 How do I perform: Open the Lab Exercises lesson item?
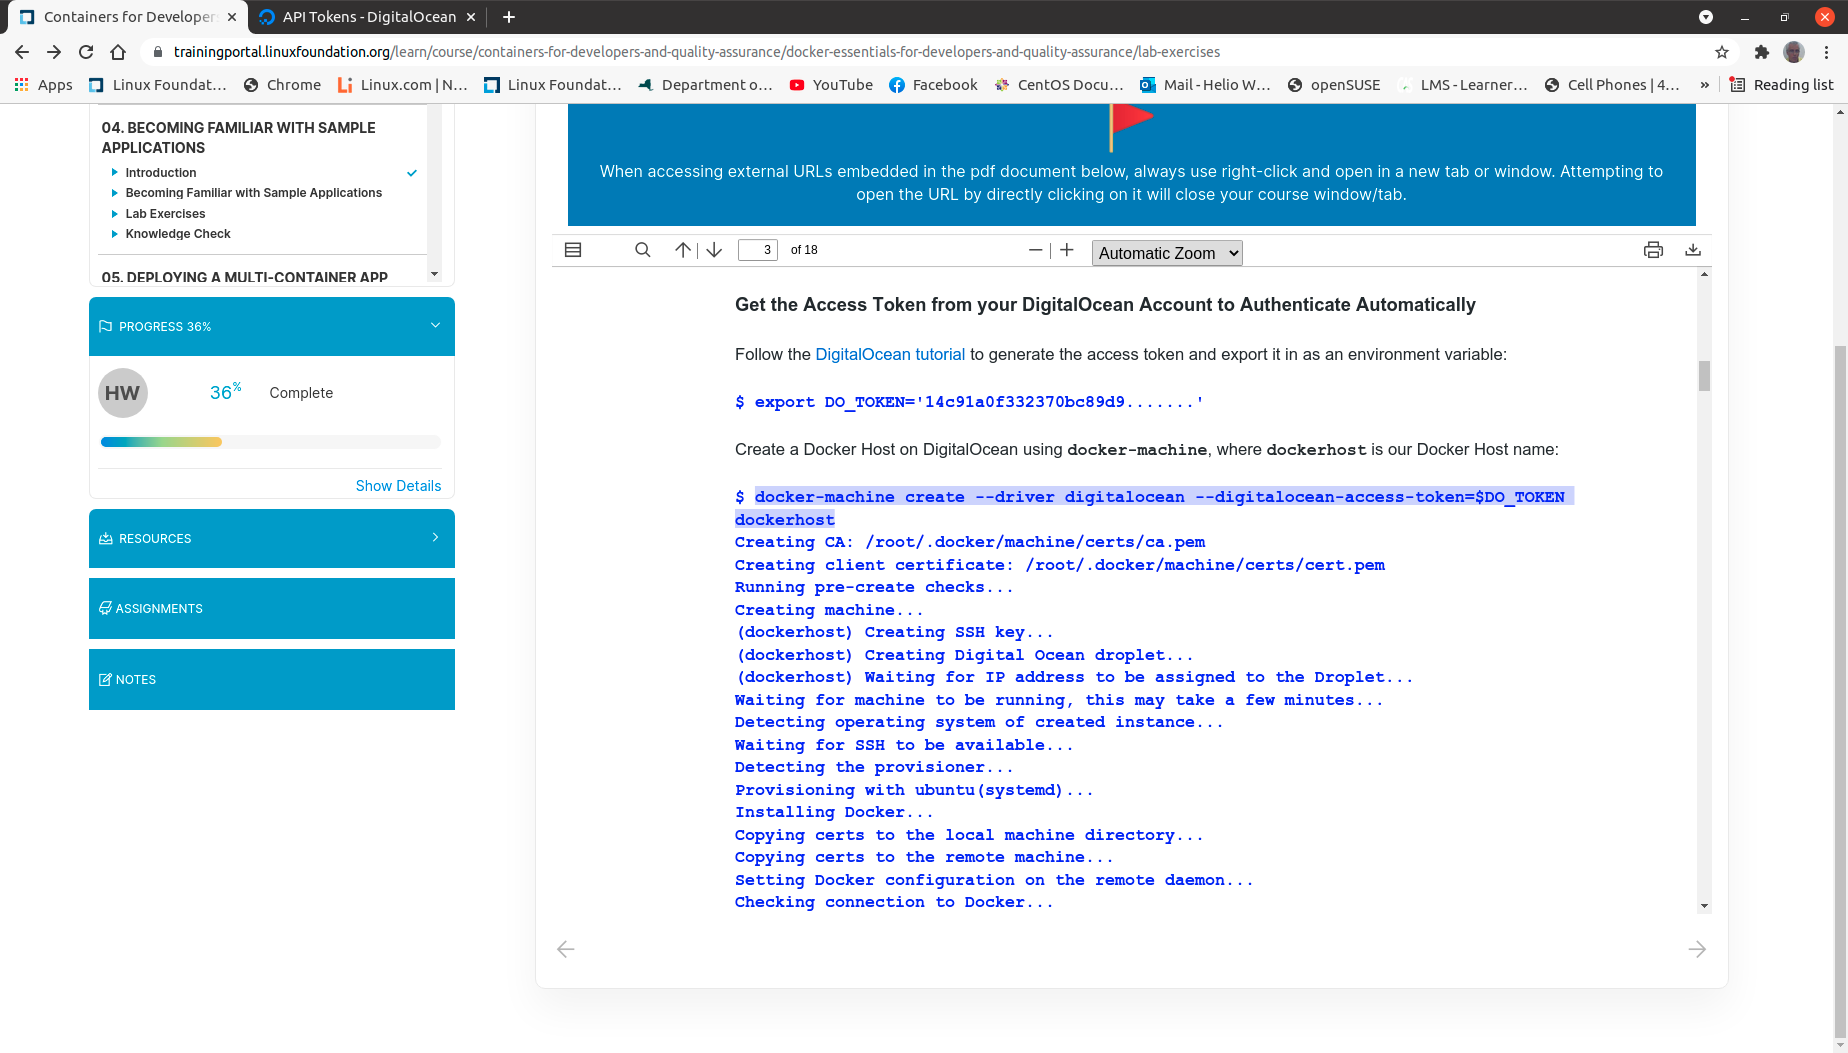pyautogui.click(x=165, y=214)
